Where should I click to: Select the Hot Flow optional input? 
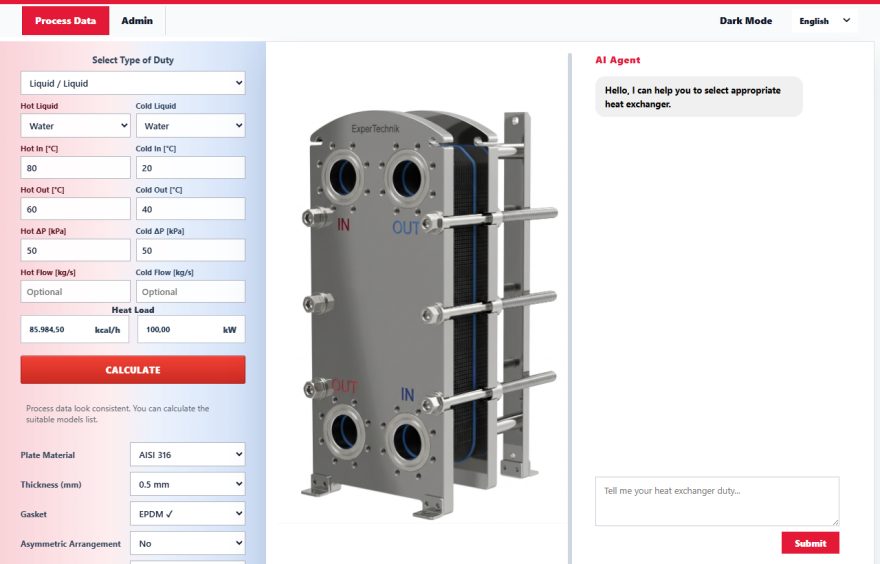coord(75,292)
